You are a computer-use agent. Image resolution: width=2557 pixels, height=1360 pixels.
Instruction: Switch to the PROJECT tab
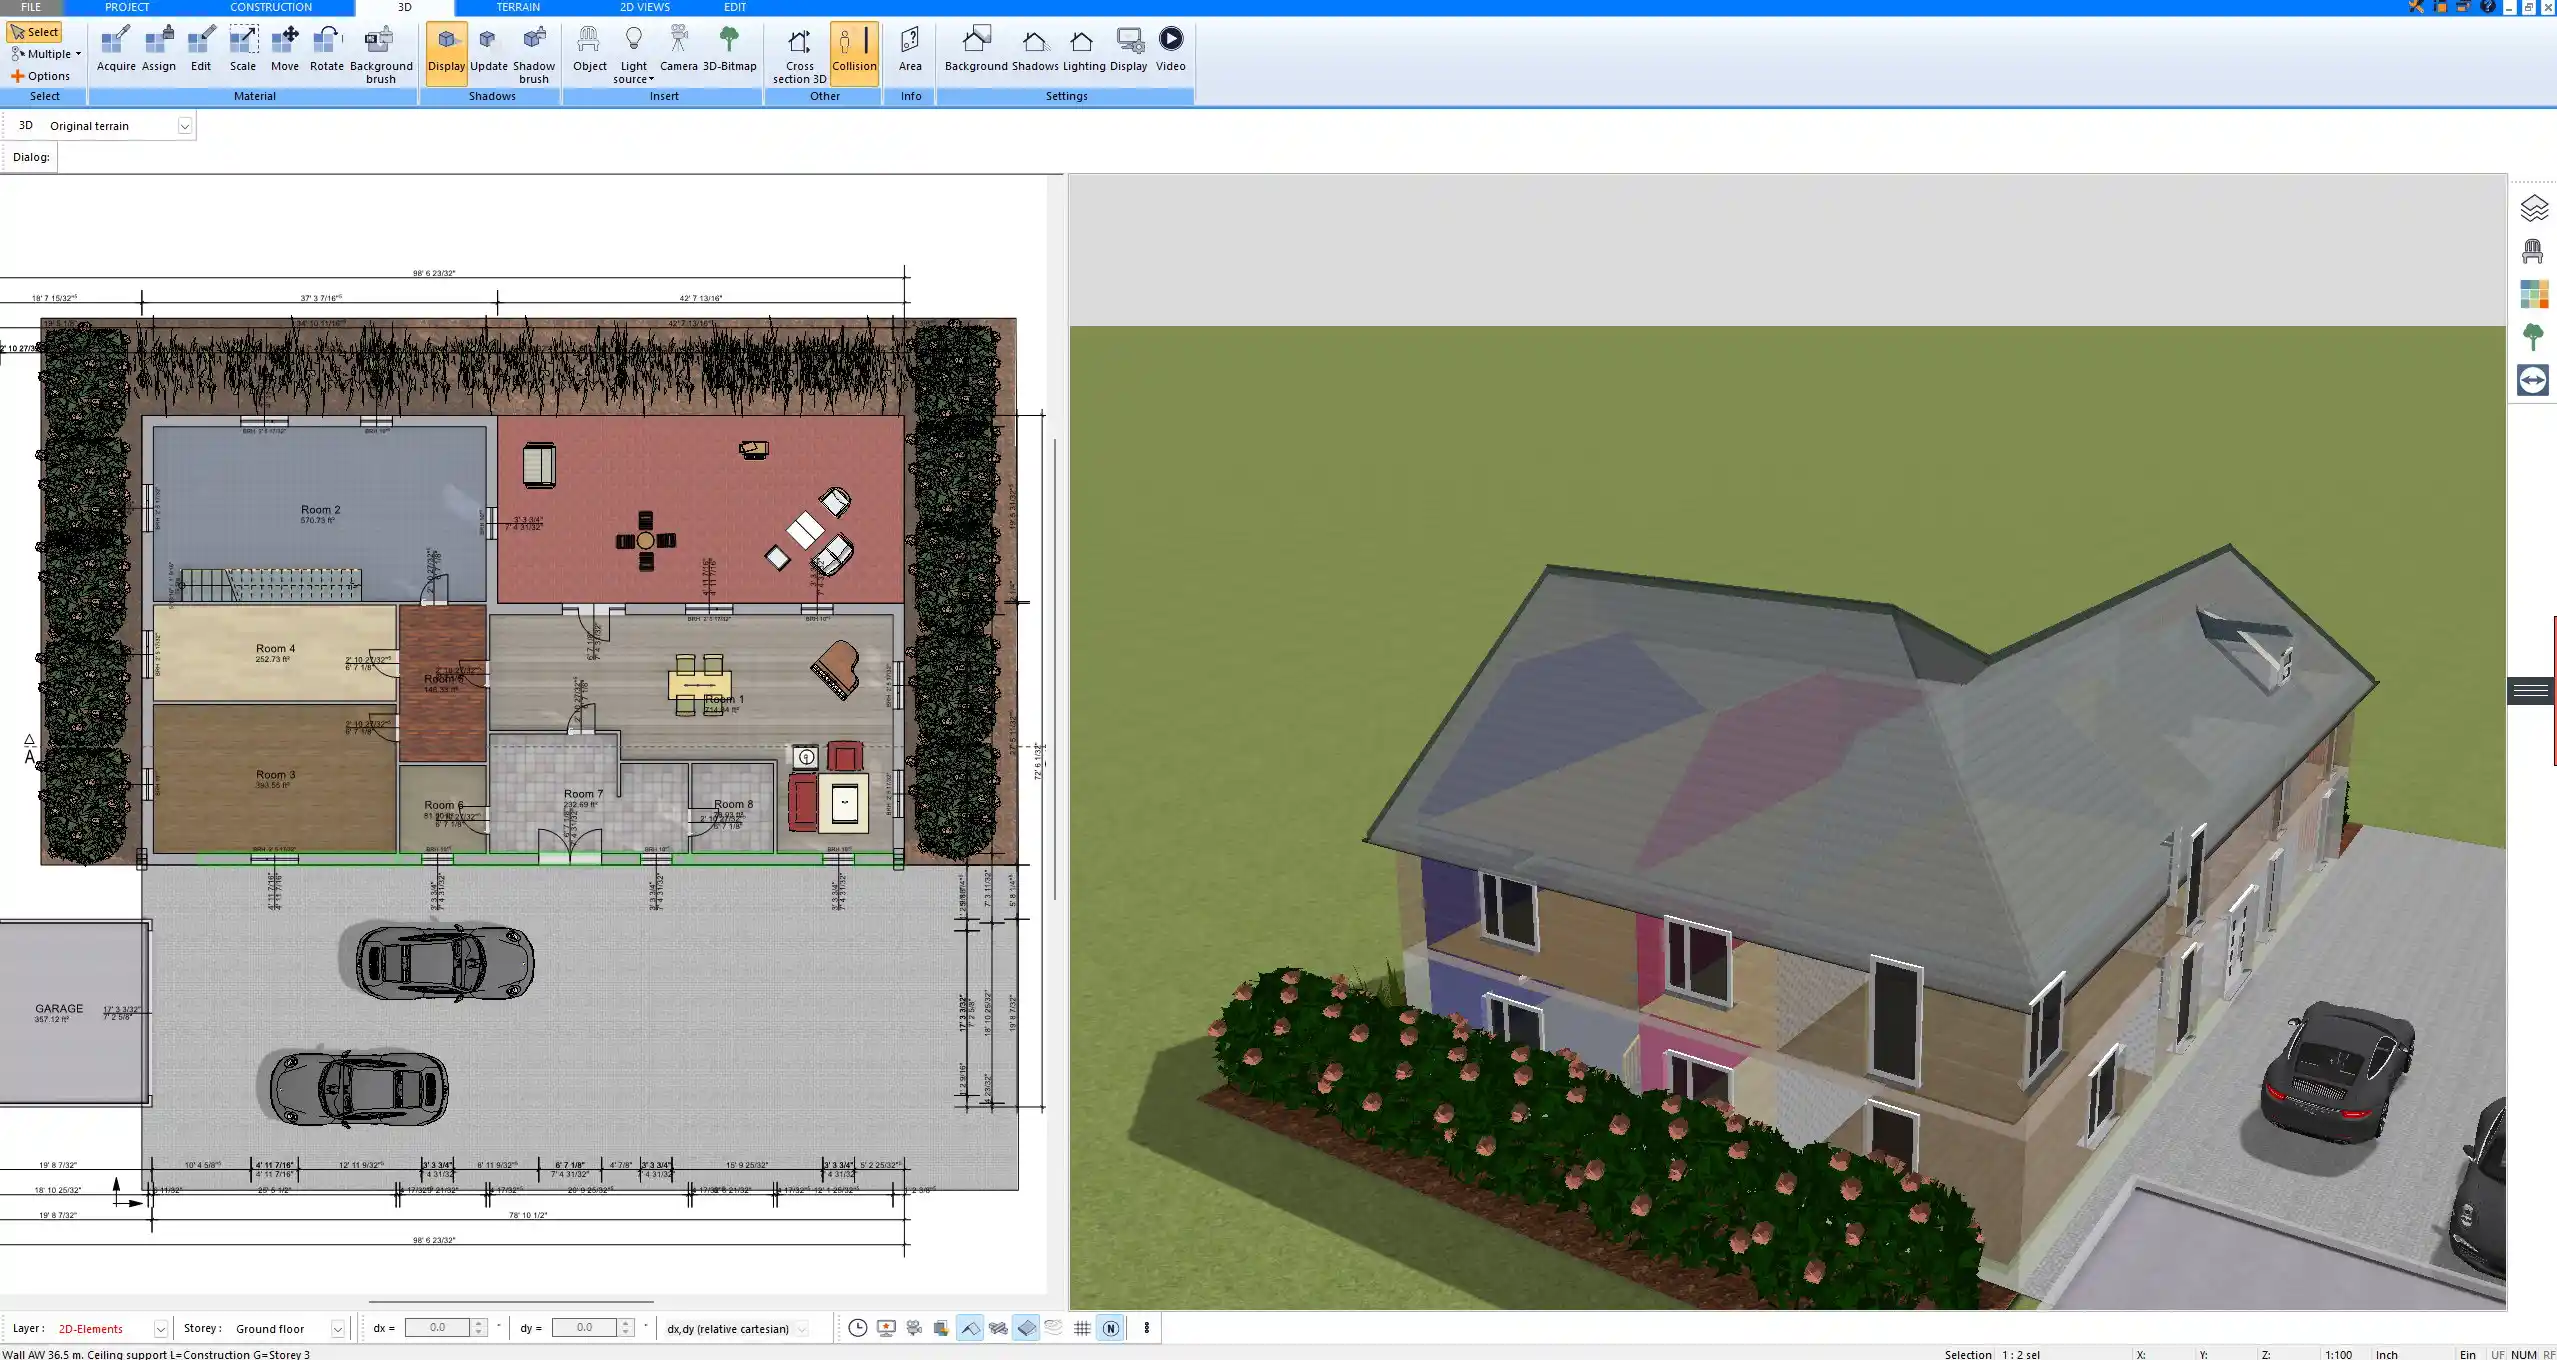(x=127, y=7)
